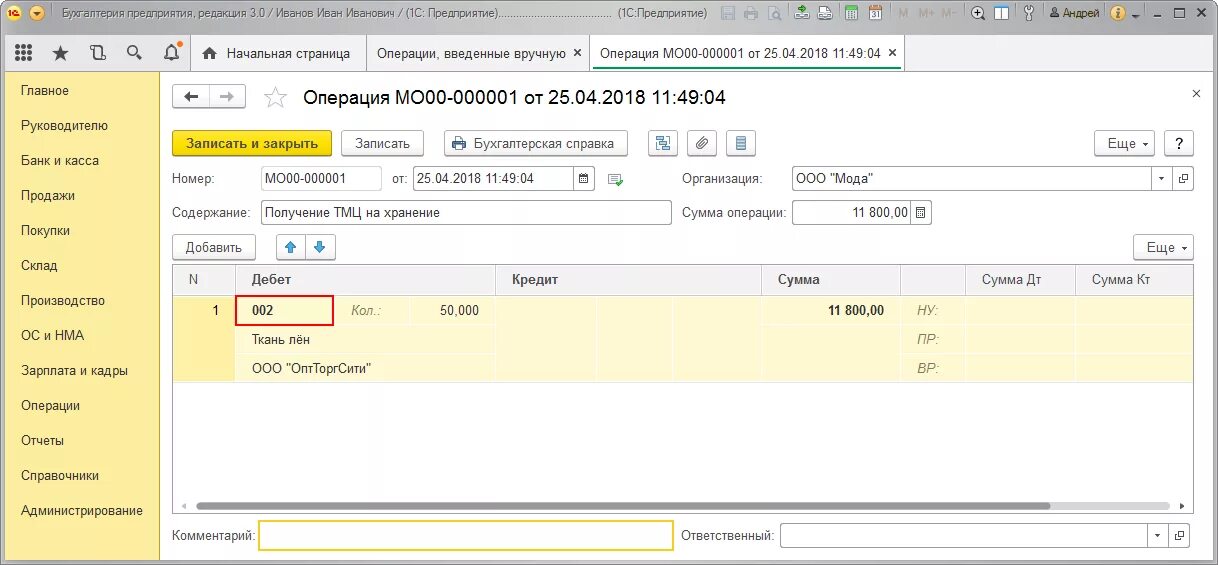Open the top Еще menu near help
The height and width of the screenshot is (565, 1218).
(x=1125, y=144)
